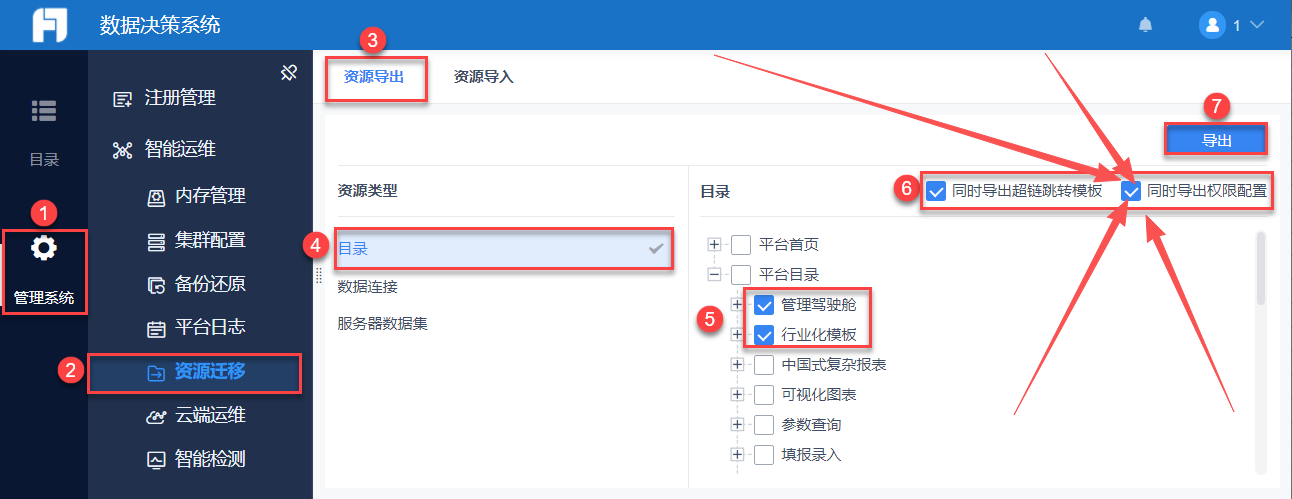
Task: Select 资源迁移 in the sidebar
Action: [x=210, y=372]
